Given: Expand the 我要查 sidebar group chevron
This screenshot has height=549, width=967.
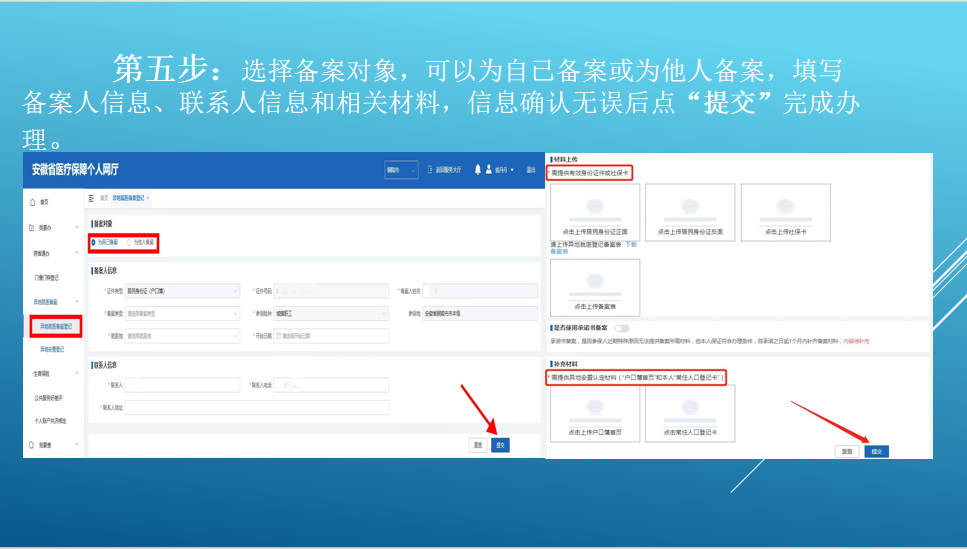Looking at the screenshot, I should (76, 445).
